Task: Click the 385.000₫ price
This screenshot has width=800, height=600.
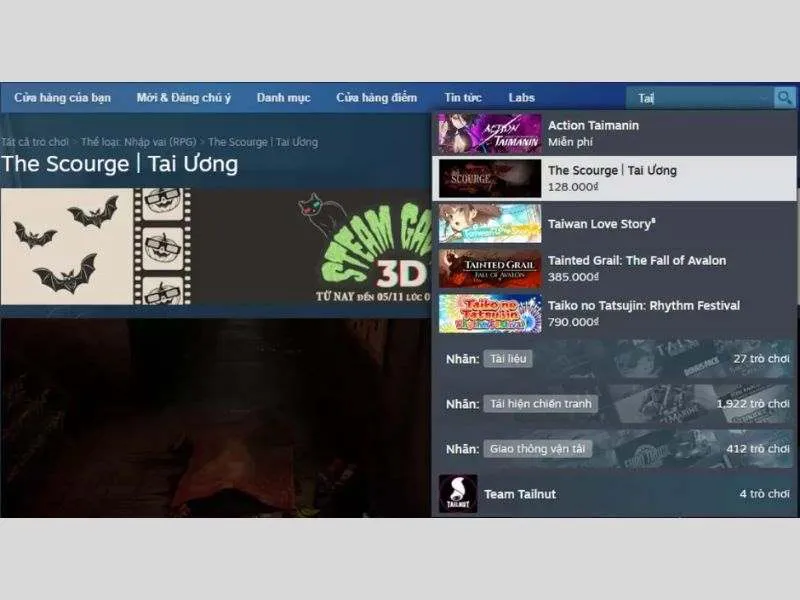Action: point(573,277)
